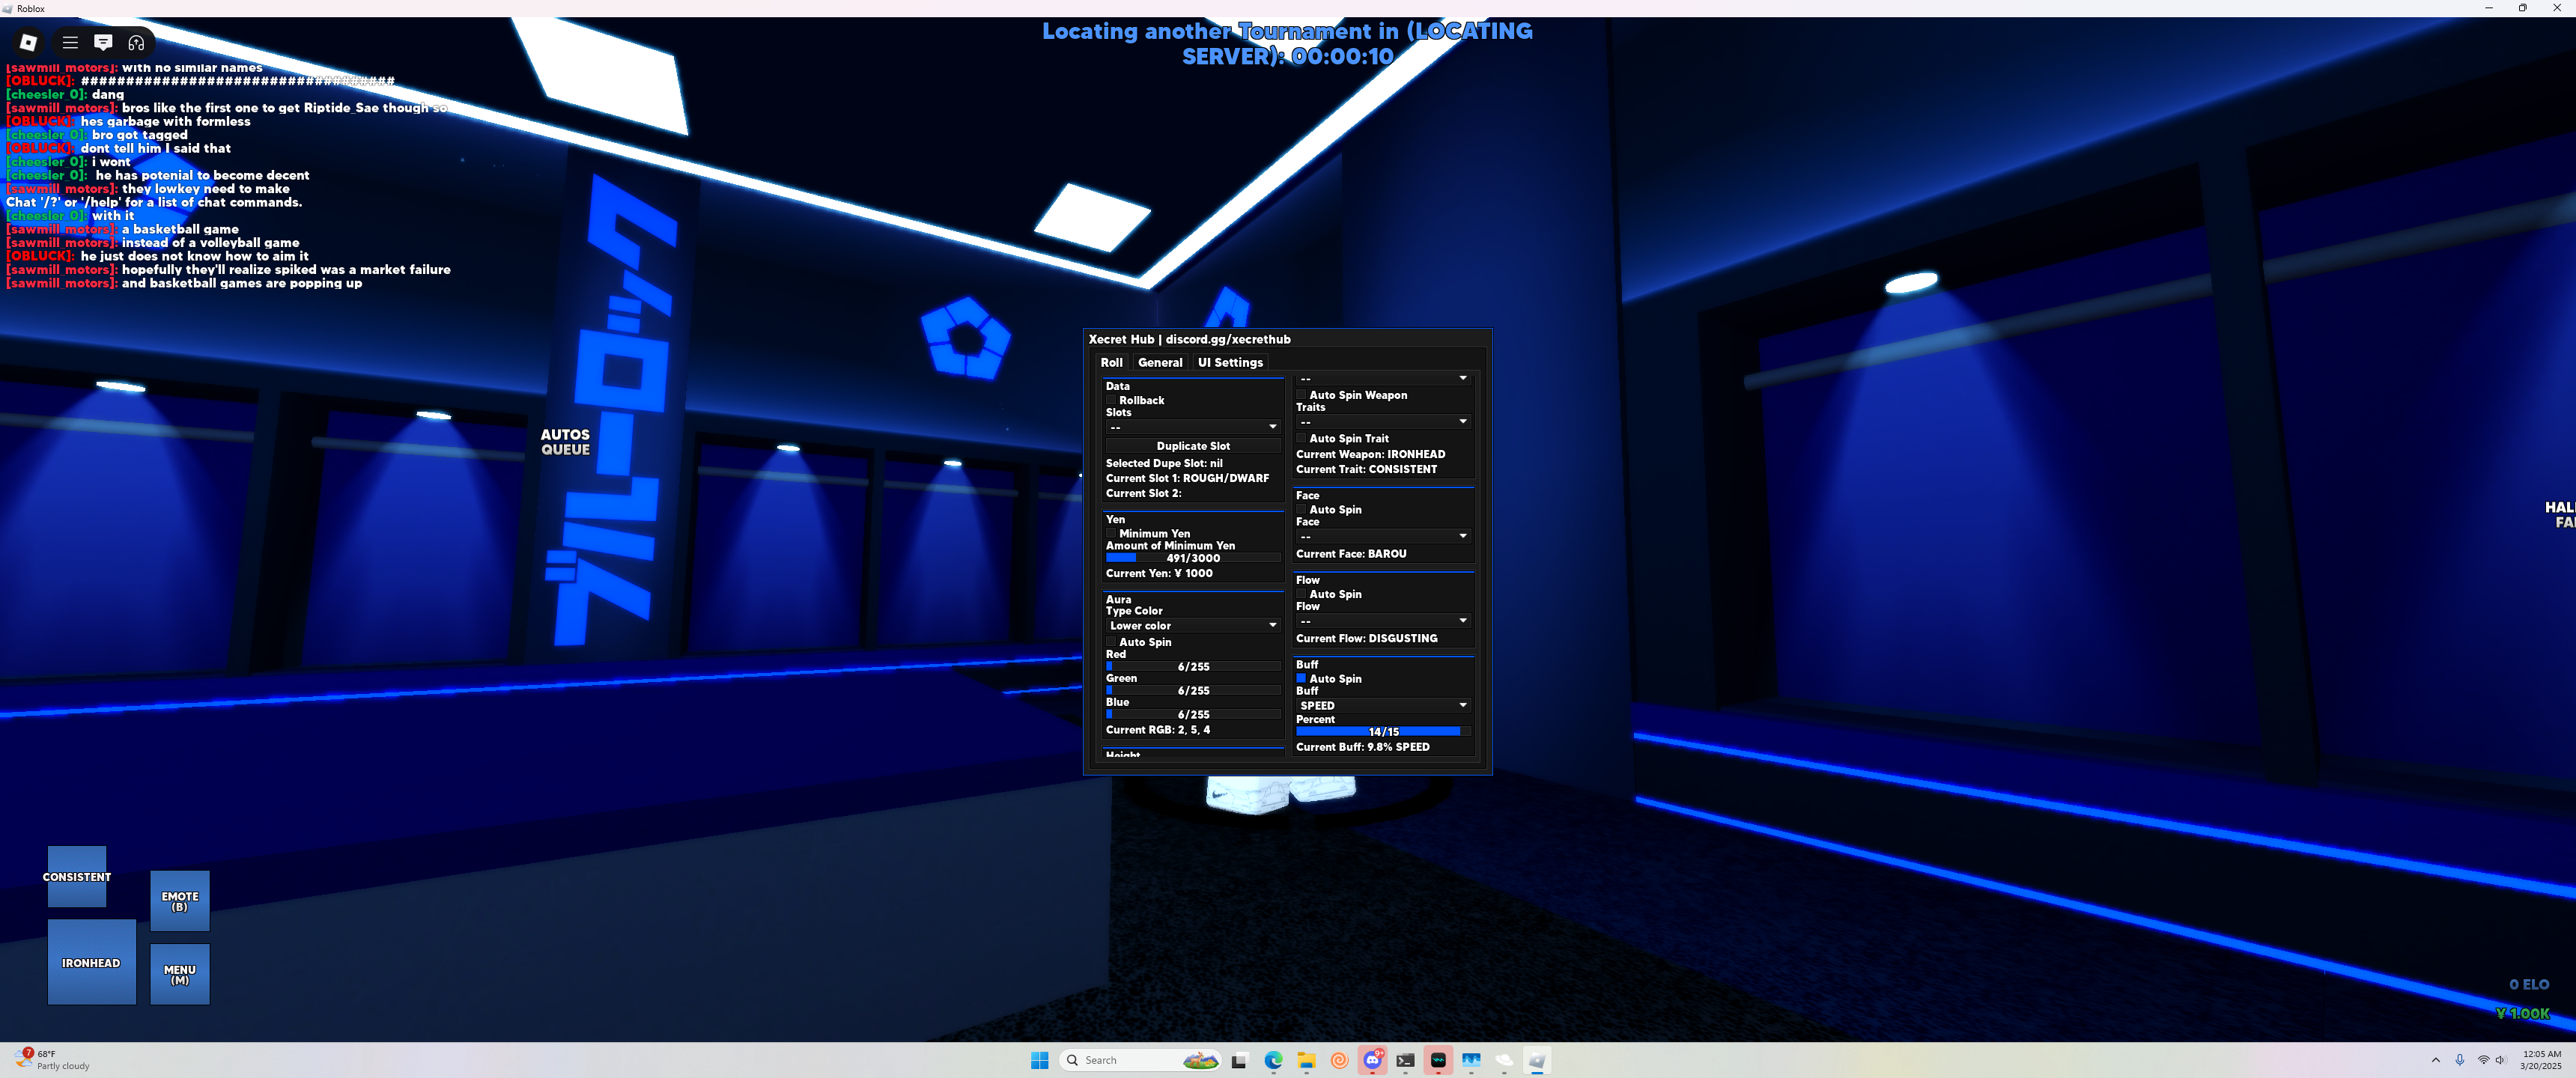This screenshot has width=2576, height=1078.
Task: Open File Explorer from taskbar
Action: [x=1306, y=1060]
